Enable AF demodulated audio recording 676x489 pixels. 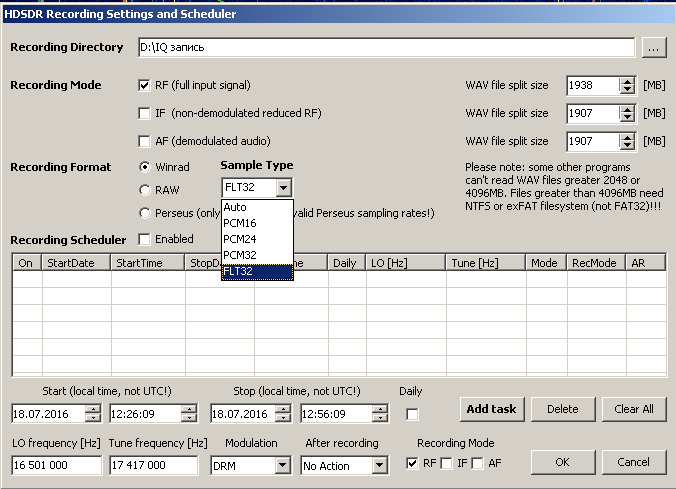(144, 141)
